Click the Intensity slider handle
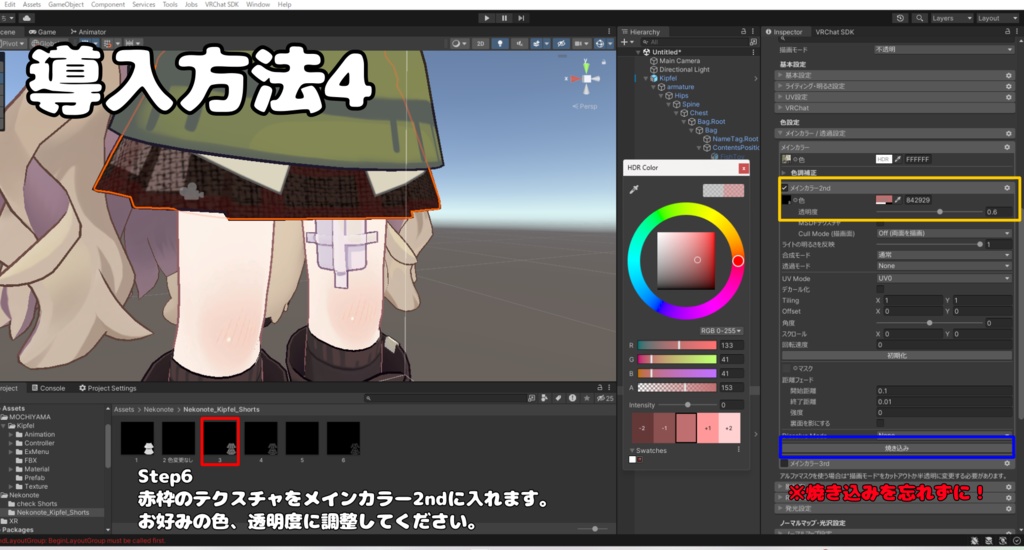Screen dimensions: 1024x550 (688, 405)
